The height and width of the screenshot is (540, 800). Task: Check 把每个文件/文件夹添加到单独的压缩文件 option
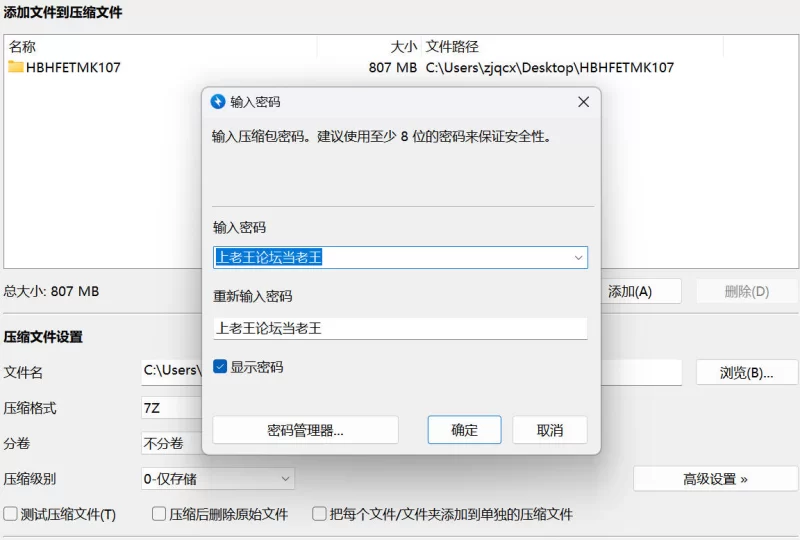320,514
